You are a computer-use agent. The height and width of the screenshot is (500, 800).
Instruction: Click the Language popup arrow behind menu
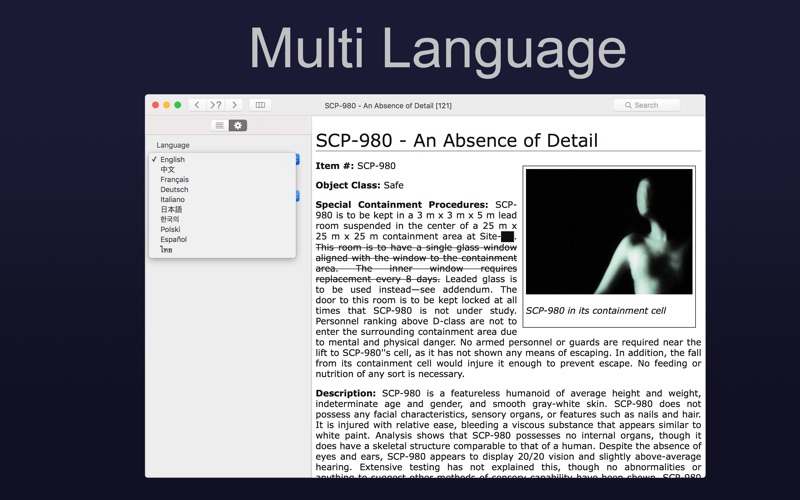[x=297, y=159]
